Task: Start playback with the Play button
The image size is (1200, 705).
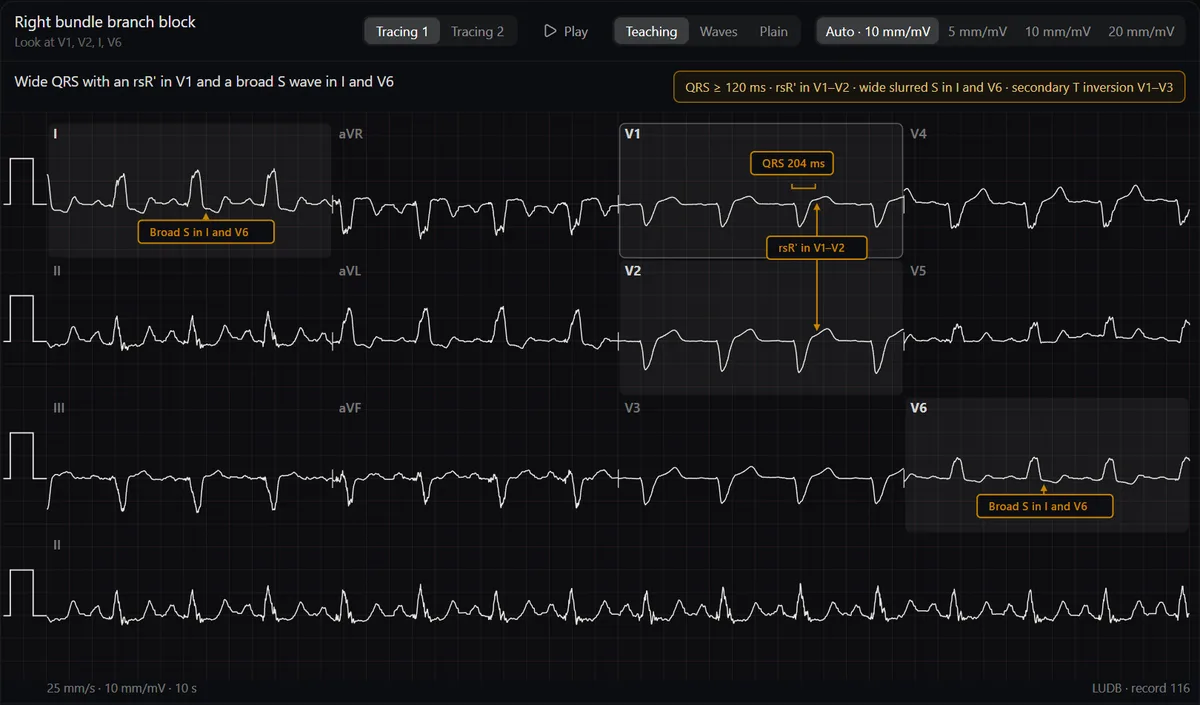Action: (x=565, y=31)
